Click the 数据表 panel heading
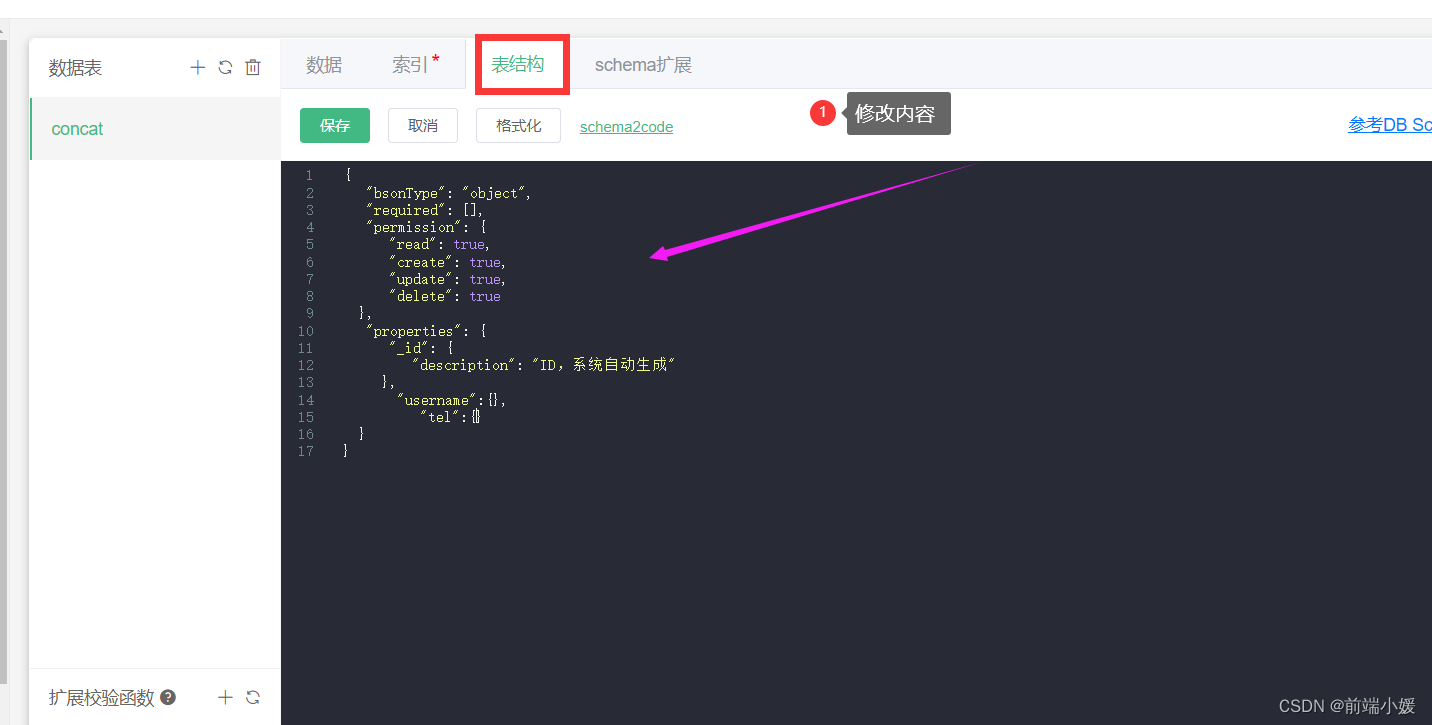Viewport: 1432px width, 725px height. [76, 68]
